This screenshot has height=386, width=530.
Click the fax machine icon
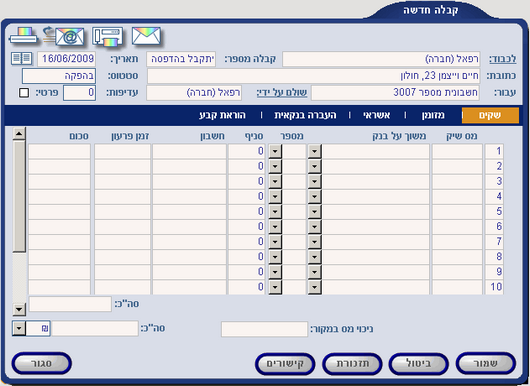click(107, 37)
